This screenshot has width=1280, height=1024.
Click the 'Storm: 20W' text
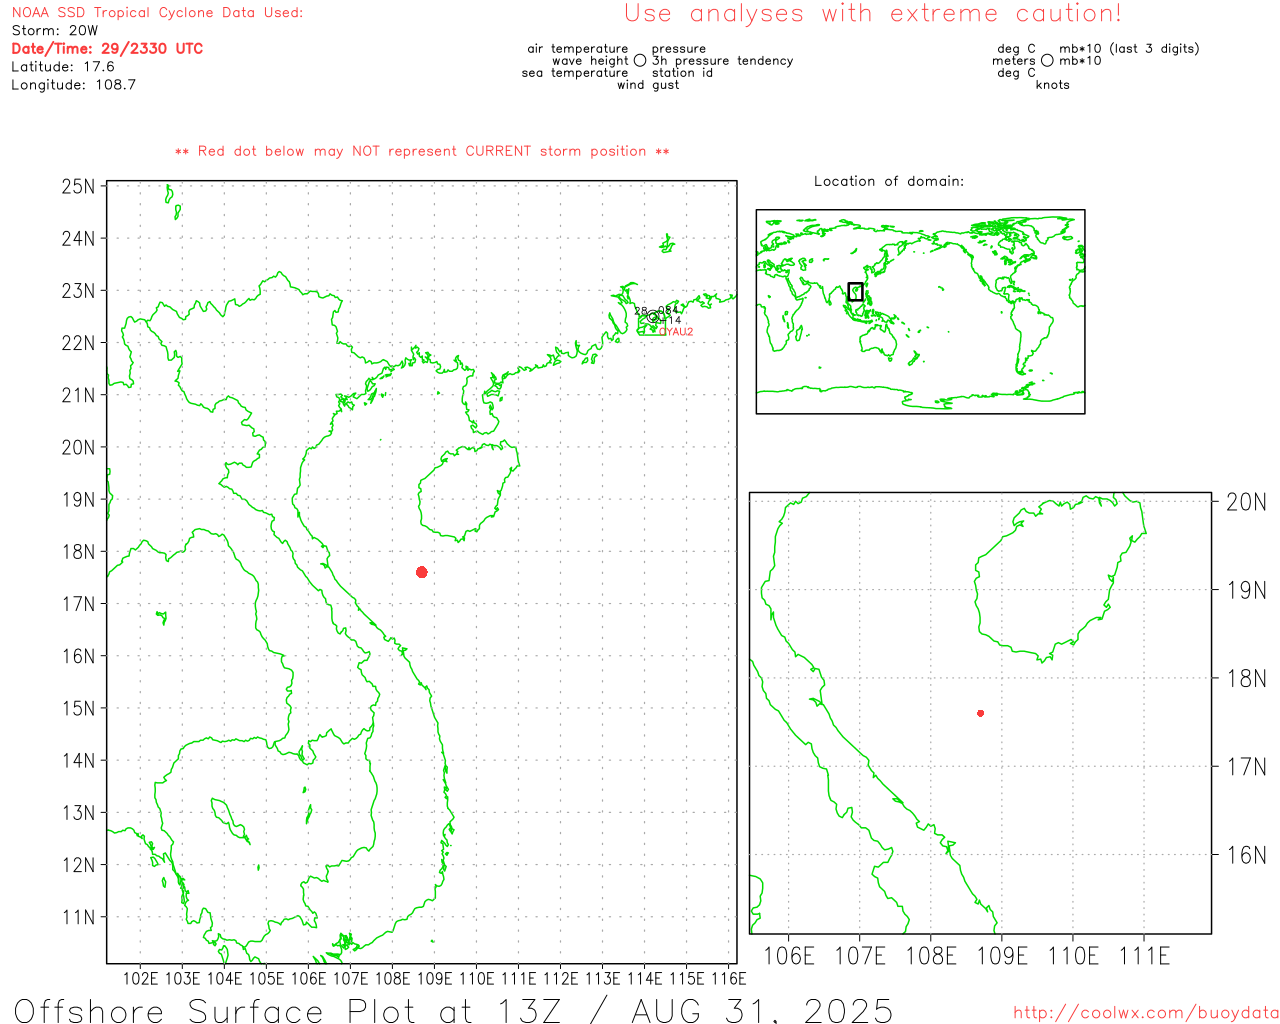tap(55, 31)
